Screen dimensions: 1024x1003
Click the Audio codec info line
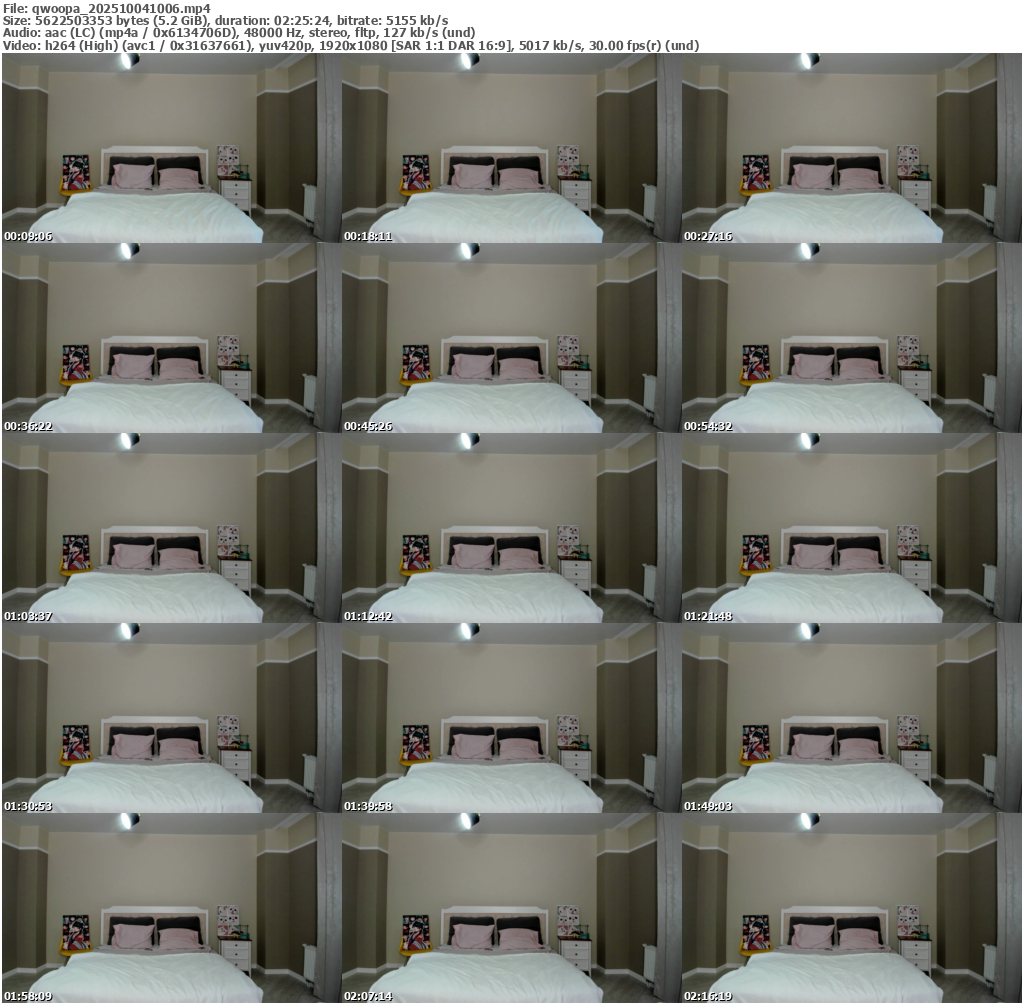click(x=238, y=33)
